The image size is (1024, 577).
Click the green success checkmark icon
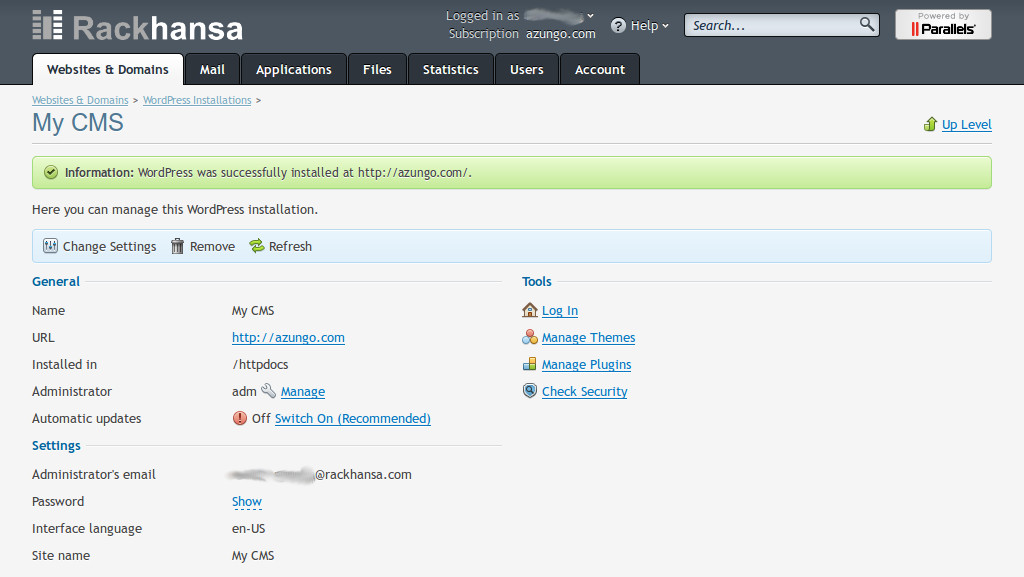pyautogui.click(x=51, y=172)
